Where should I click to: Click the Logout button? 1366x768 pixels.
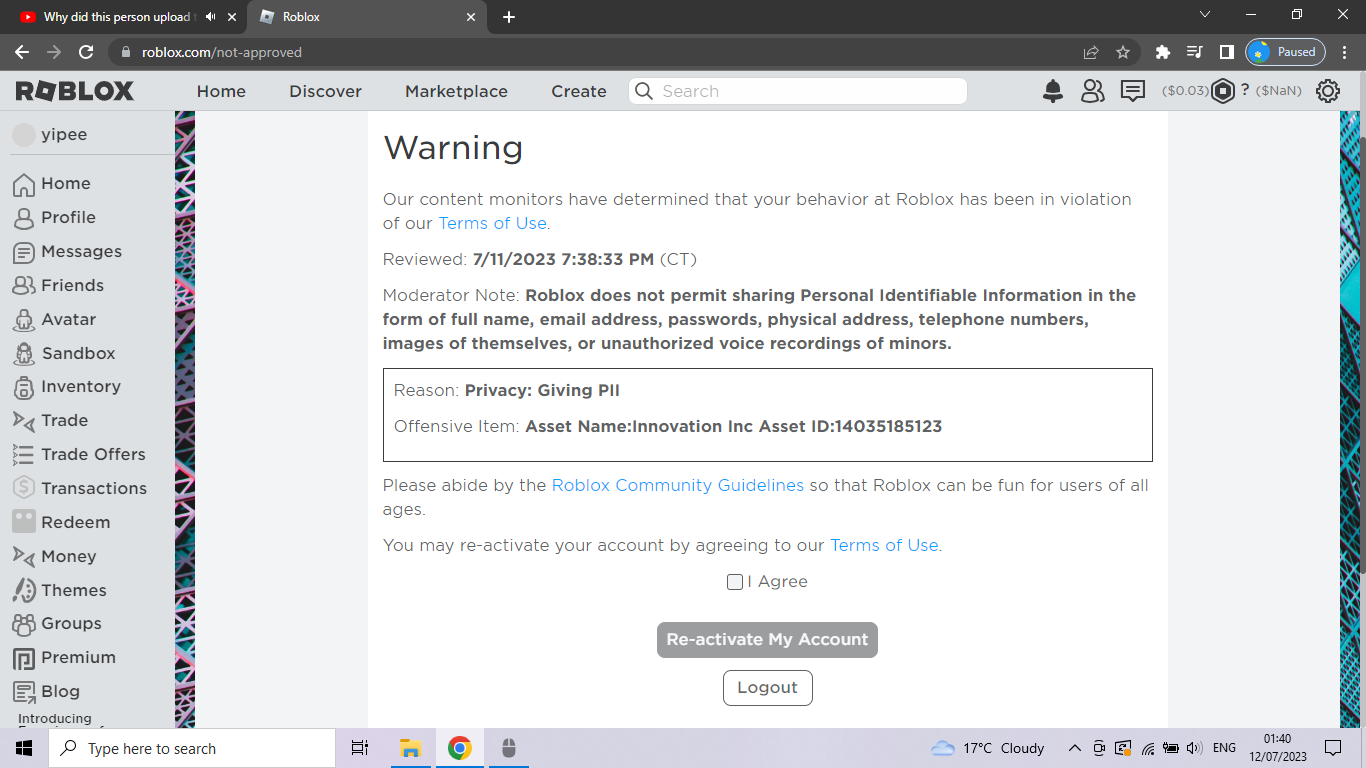767,688
